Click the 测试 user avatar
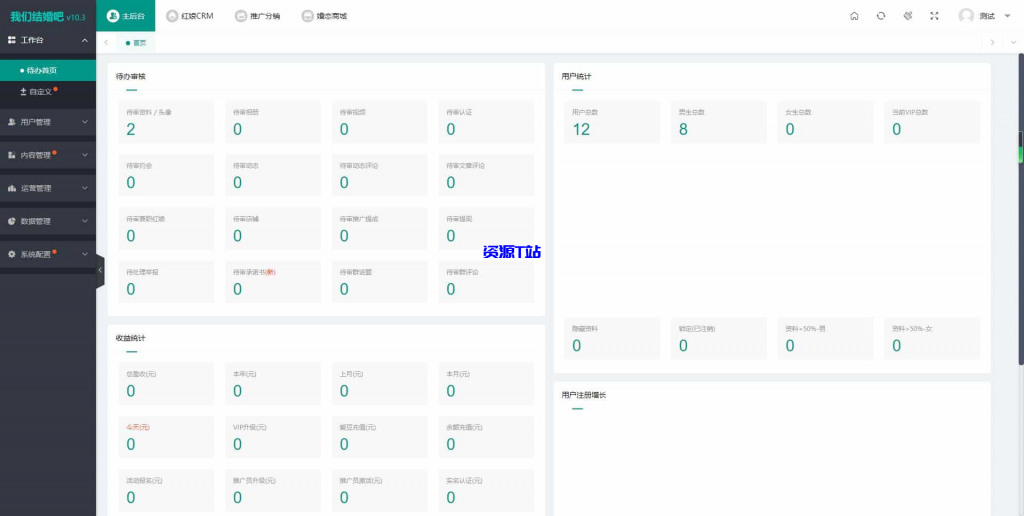This screenshot has height=516, width=1024. tap(966, 16)
